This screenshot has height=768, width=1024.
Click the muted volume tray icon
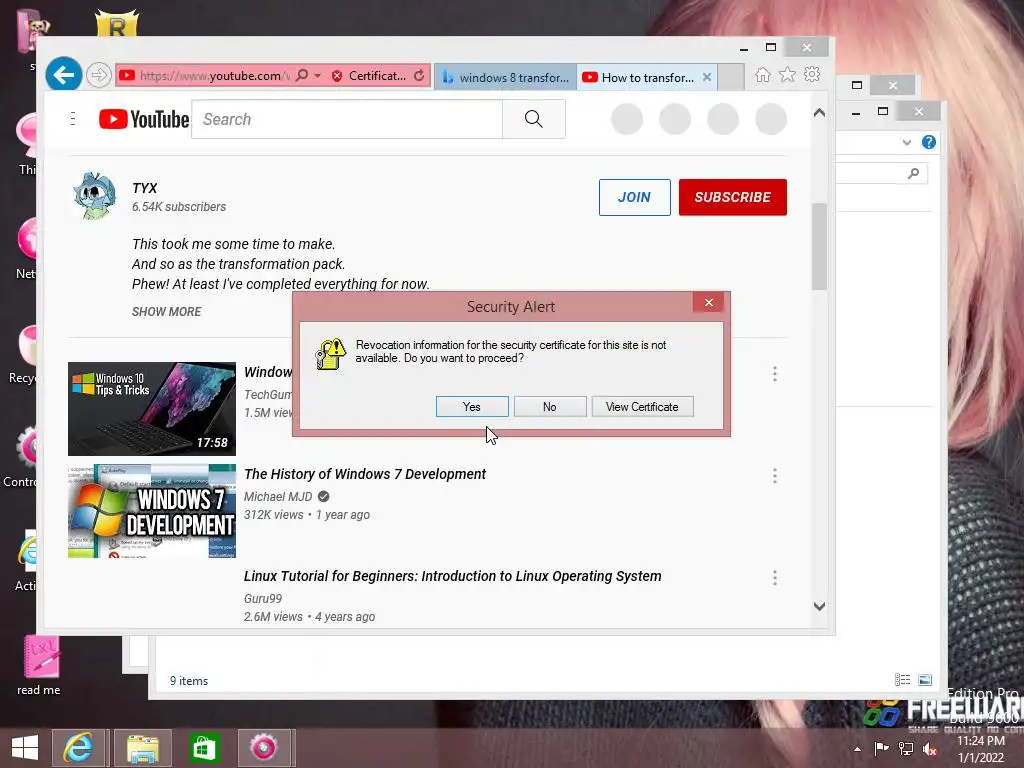930,749
